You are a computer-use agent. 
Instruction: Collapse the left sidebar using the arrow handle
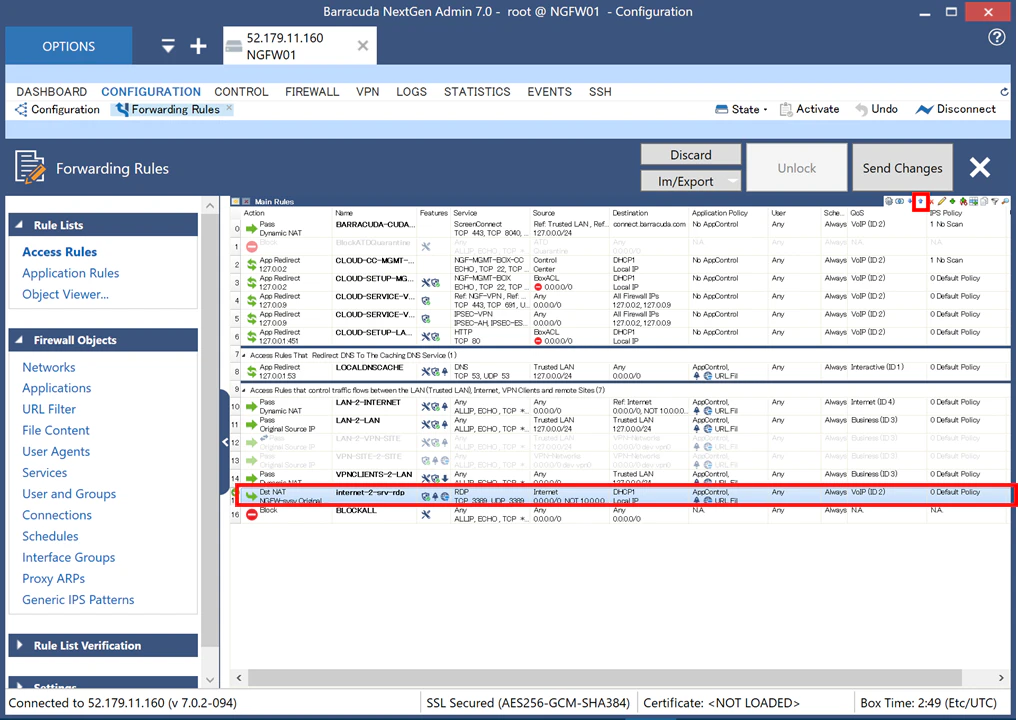(x=225, y=442)
